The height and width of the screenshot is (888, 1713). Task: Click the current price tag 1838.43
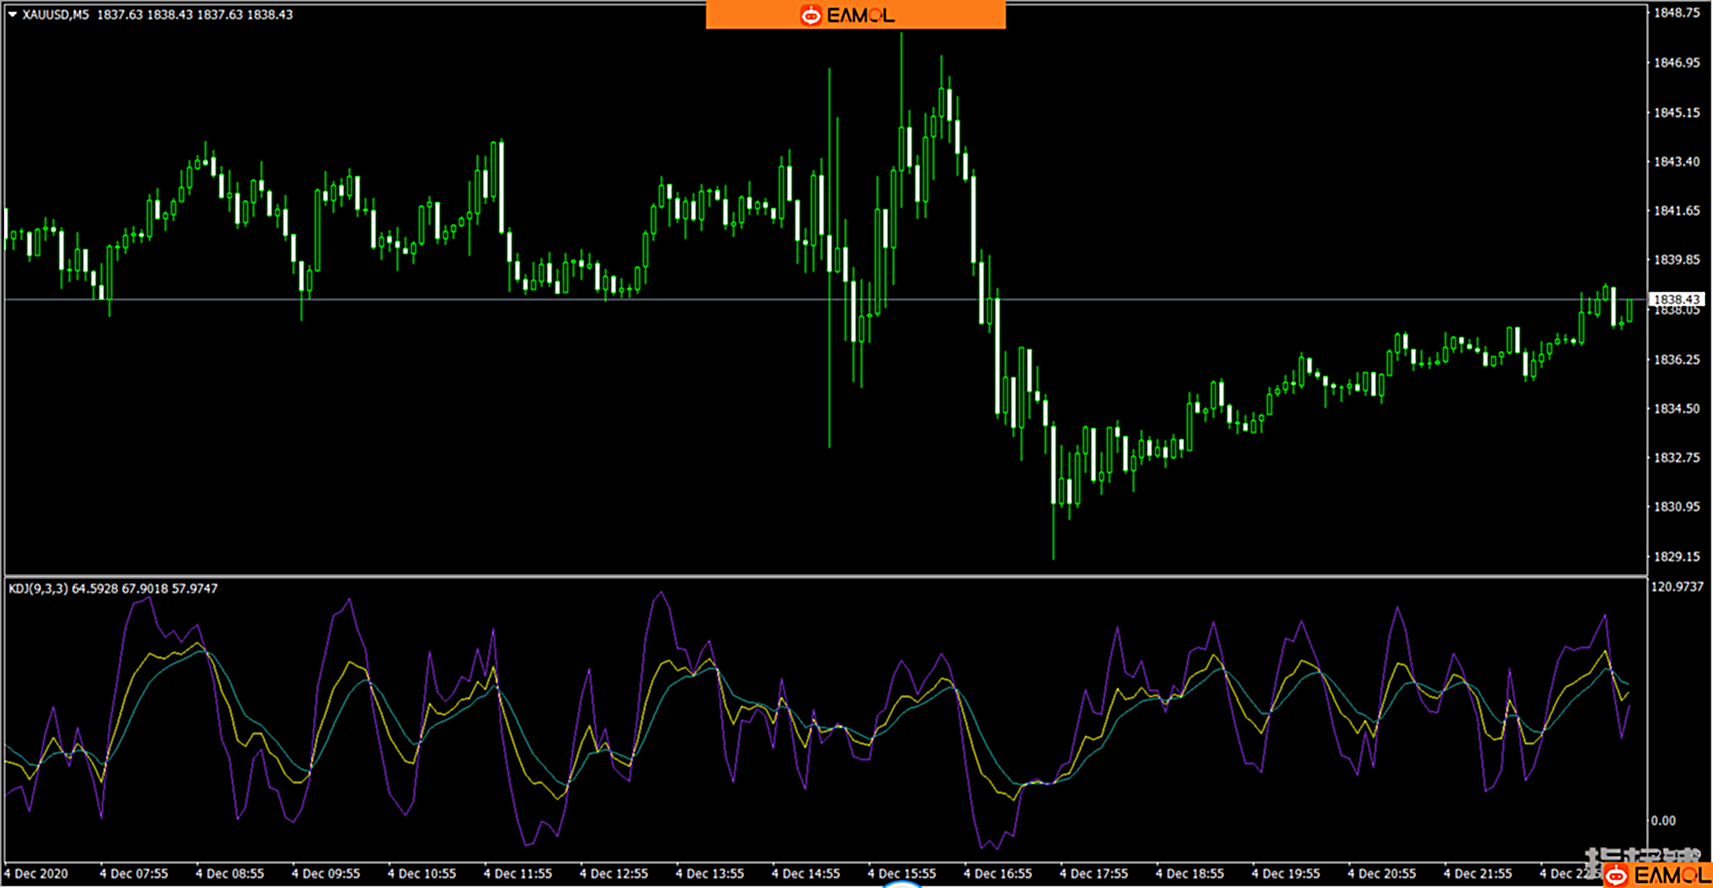point(1676,299)
